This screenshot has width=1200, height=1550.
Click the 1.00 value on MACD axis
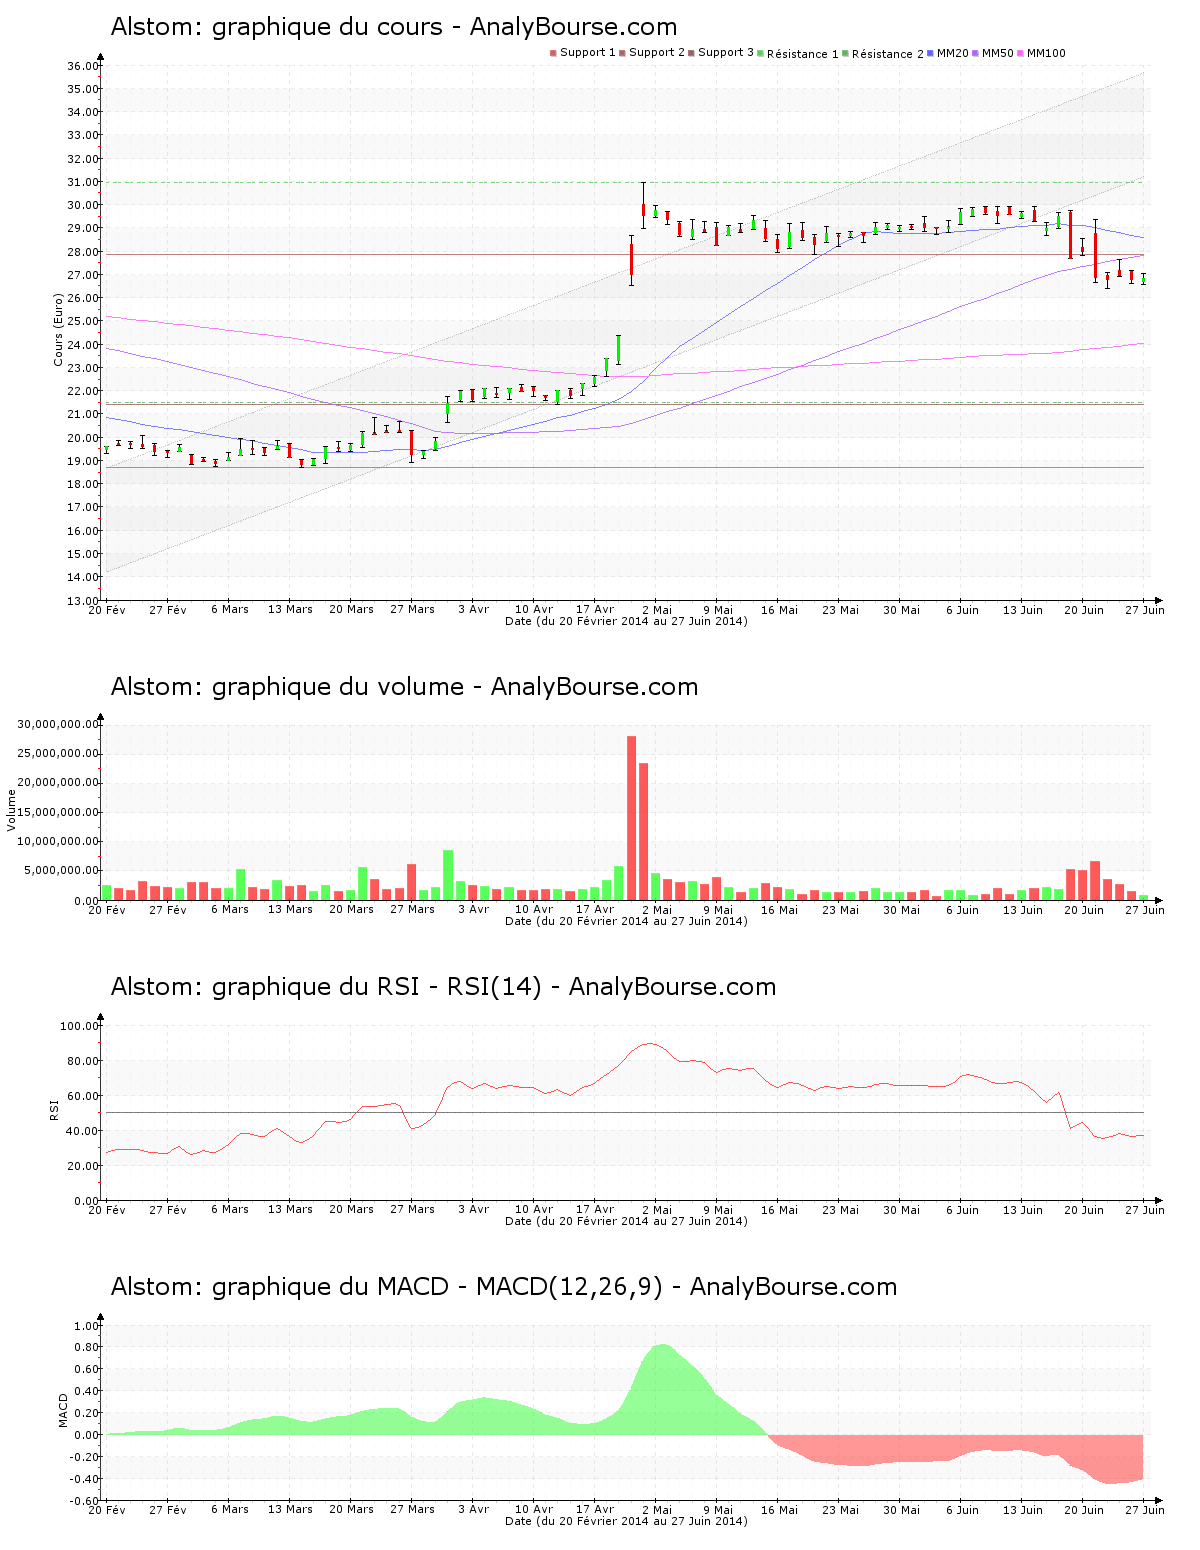87,1326
